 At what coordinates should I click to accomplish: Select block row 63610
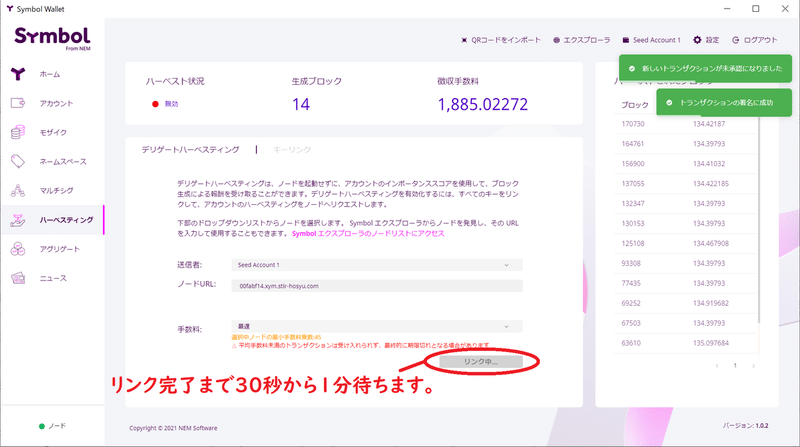tap(686, 343)
